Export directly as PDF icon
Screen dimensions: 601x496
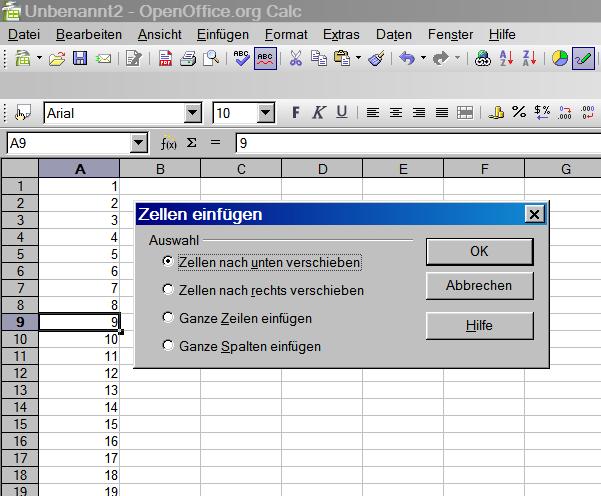coord(165,59)
